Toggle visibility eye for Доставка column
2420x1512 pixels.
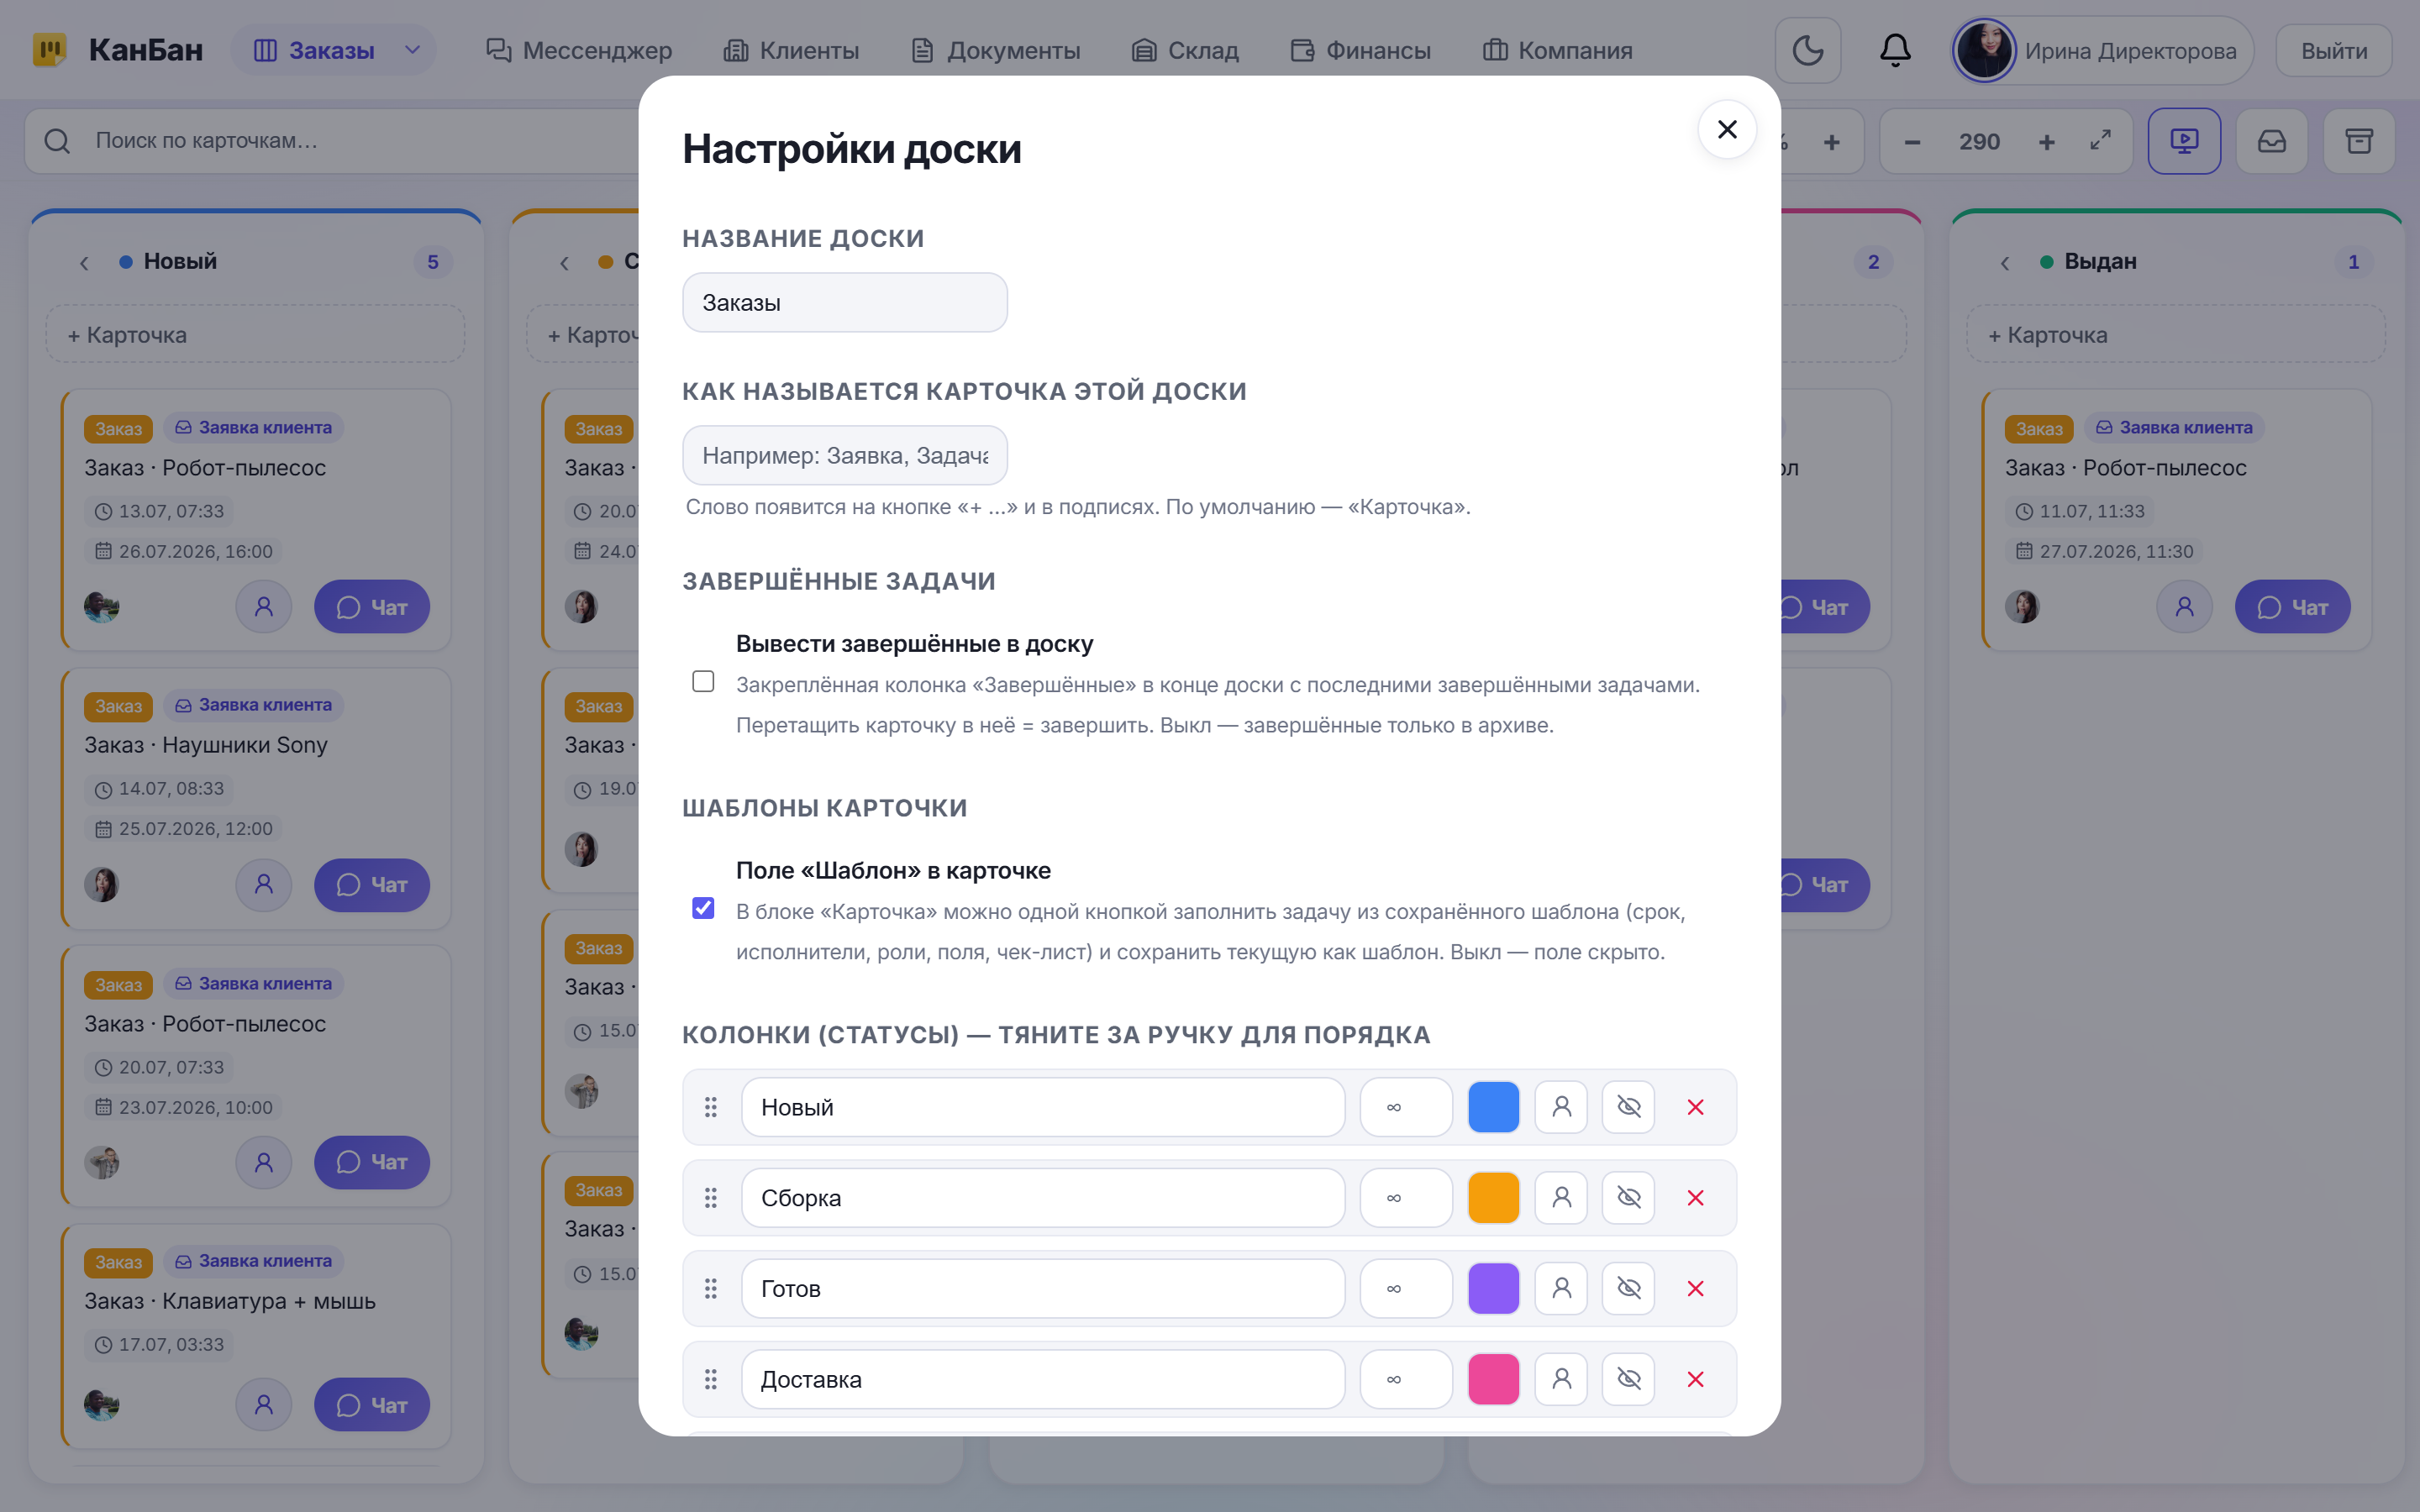pos(1628,1379)
